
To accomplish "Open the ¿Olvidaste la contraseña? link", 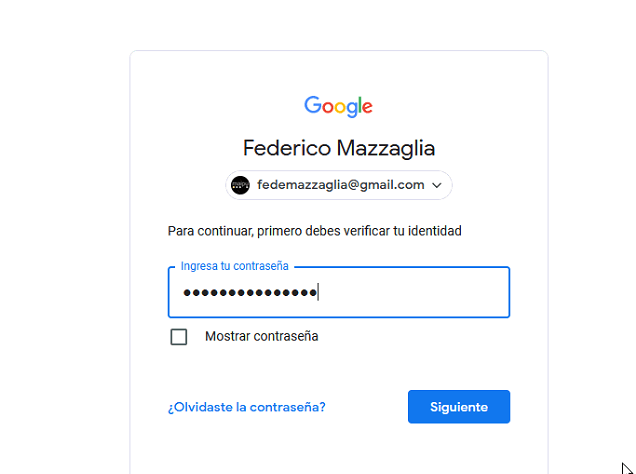I will (247, 407).
